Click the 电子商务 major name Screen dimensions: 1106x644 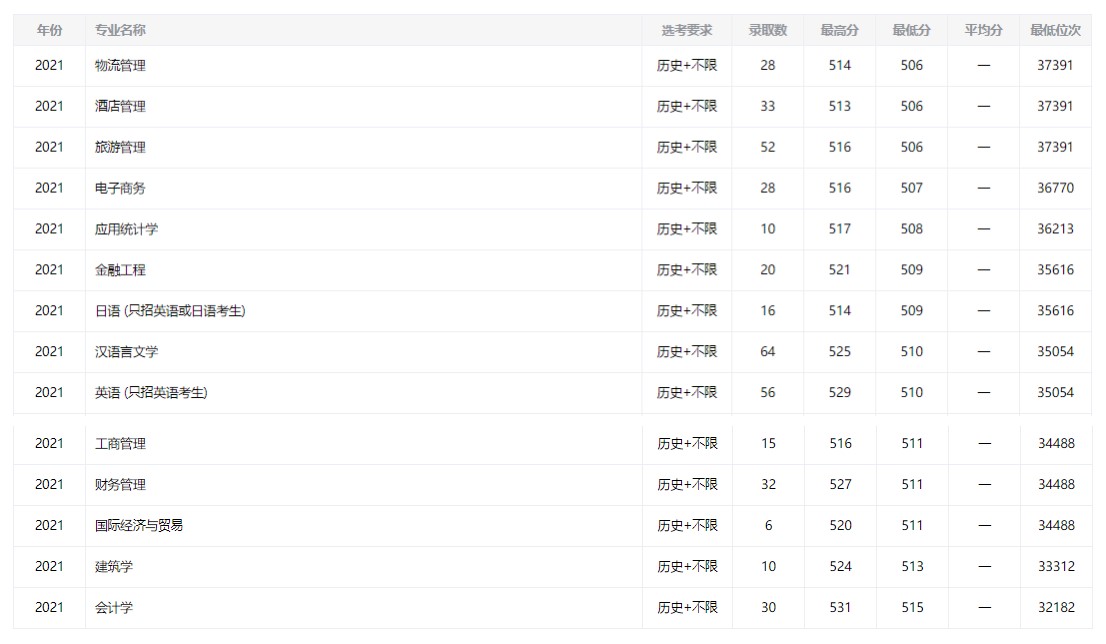point(121,188)
